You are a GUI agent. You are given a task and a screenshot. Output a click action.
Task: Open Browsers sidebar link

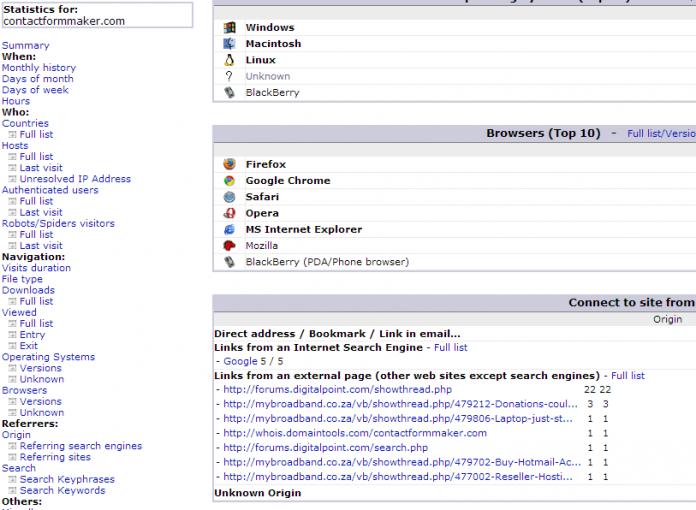24,390
